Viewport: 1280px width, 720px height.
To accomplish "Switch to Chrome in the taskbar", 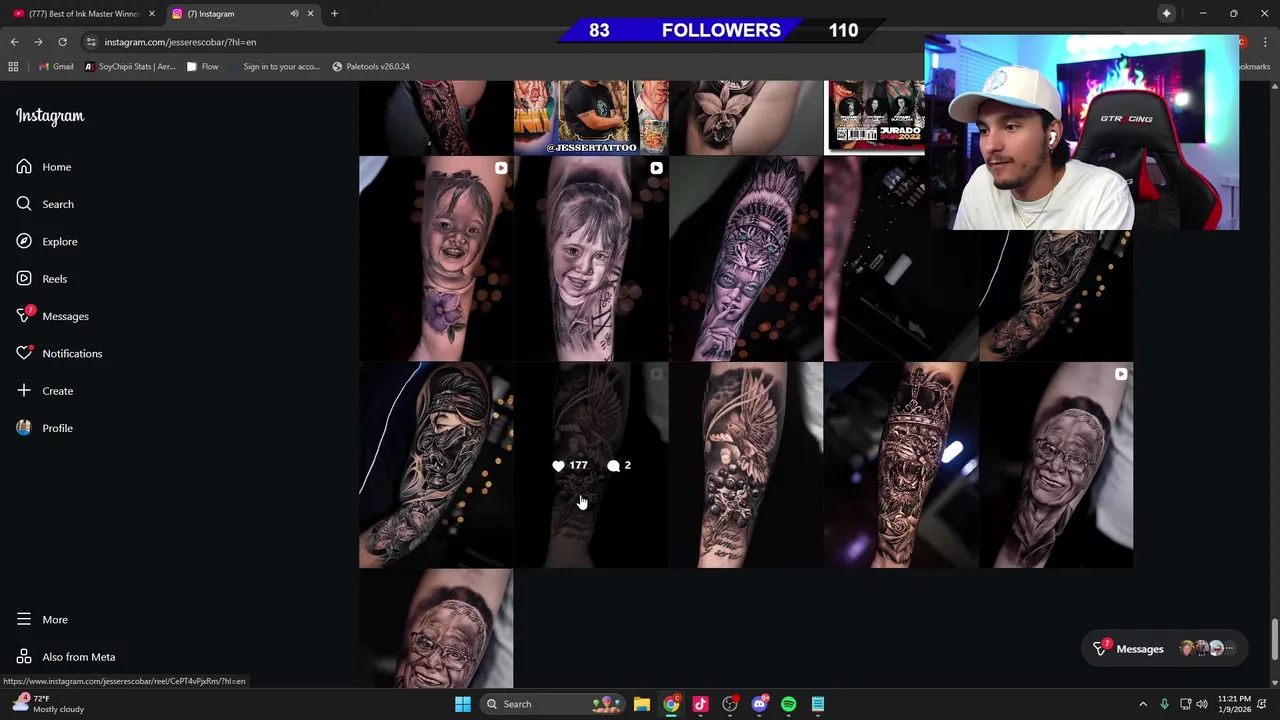I will pos(671,704).
